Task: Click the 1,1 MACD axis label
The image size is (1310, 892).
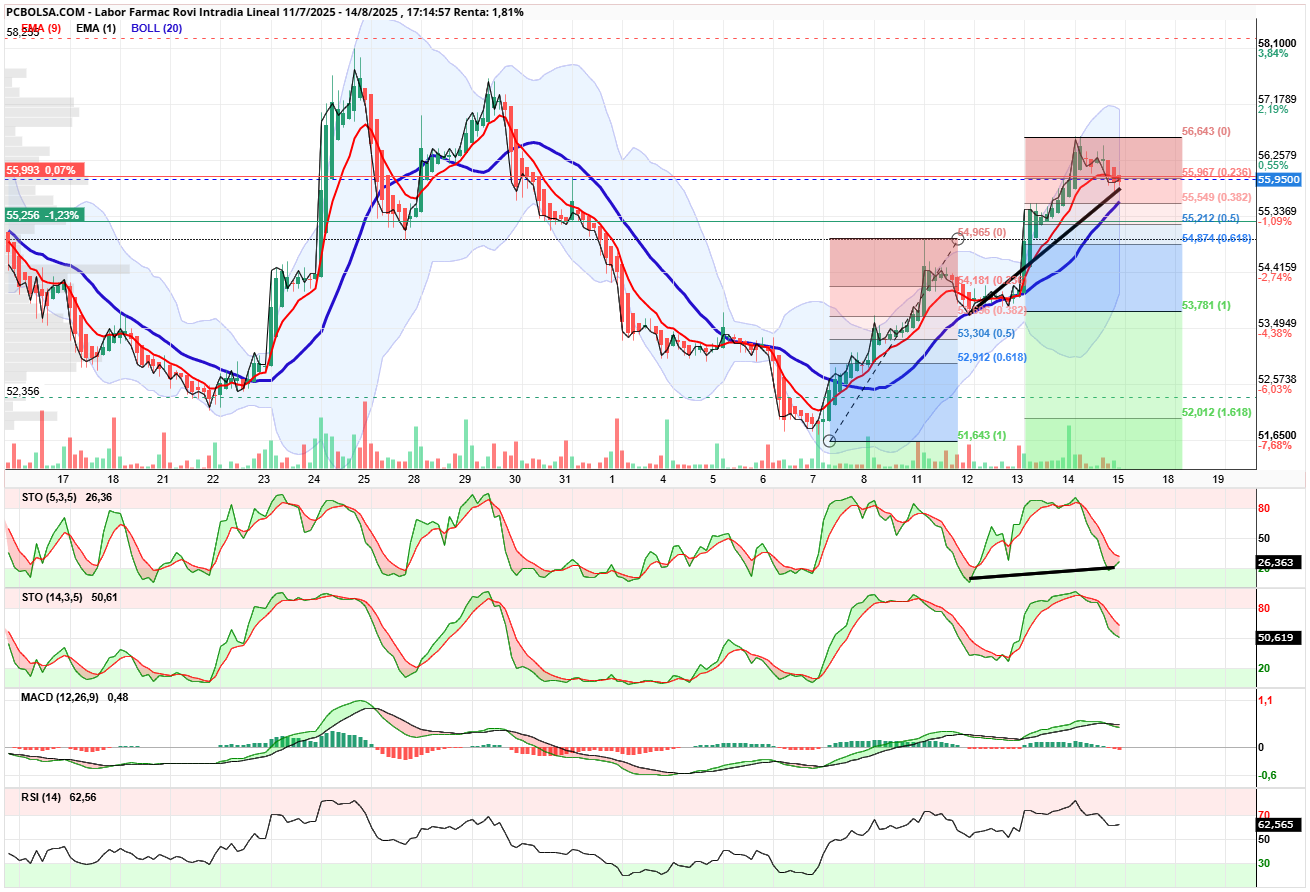Action: click(1265, 701)
